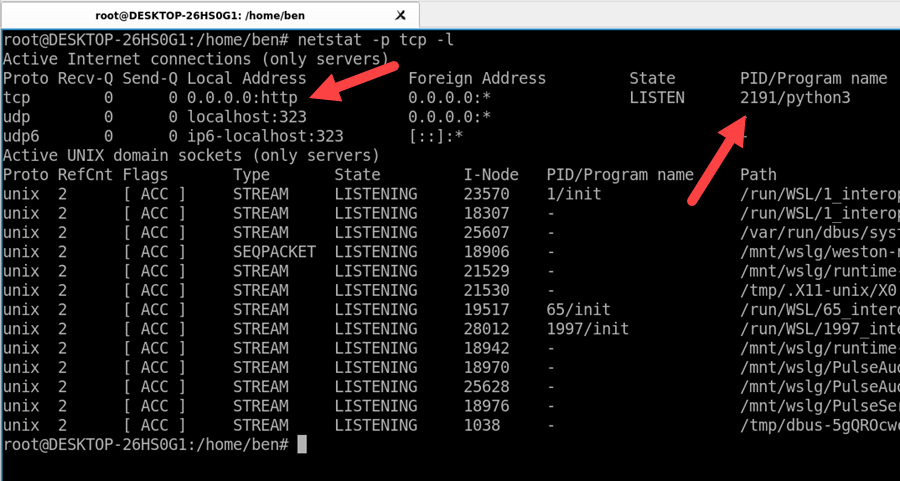Click the LISTEN state on tcp row

pos(657,98)
